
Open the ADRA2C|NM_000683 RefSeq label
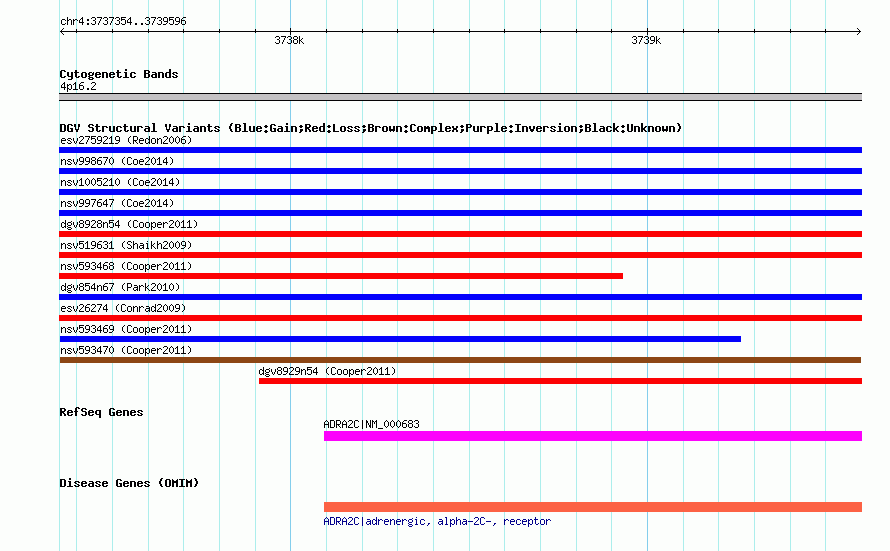click(371, 424)
